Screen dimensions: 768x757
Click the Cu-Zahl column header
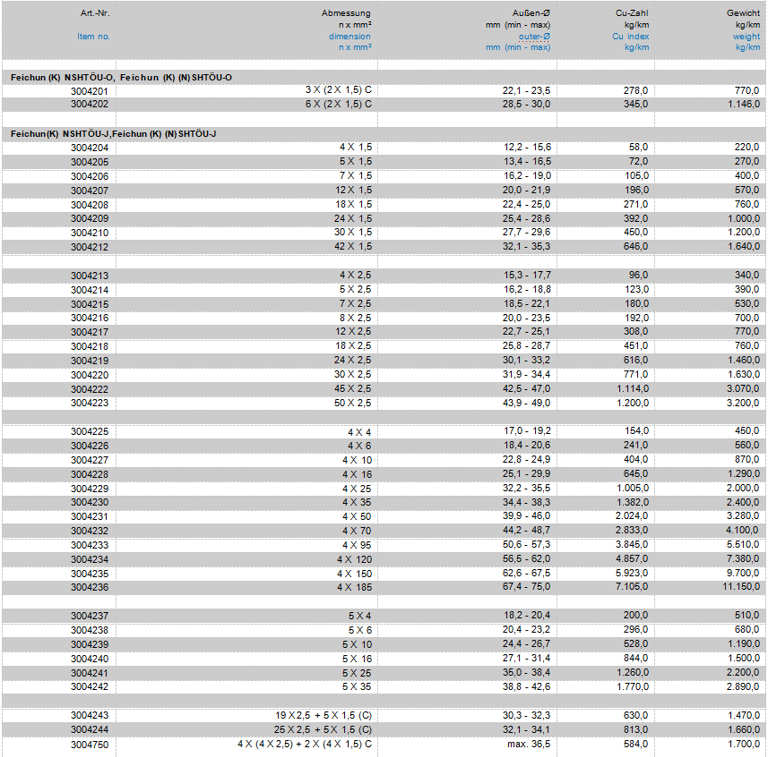[632, 13]
